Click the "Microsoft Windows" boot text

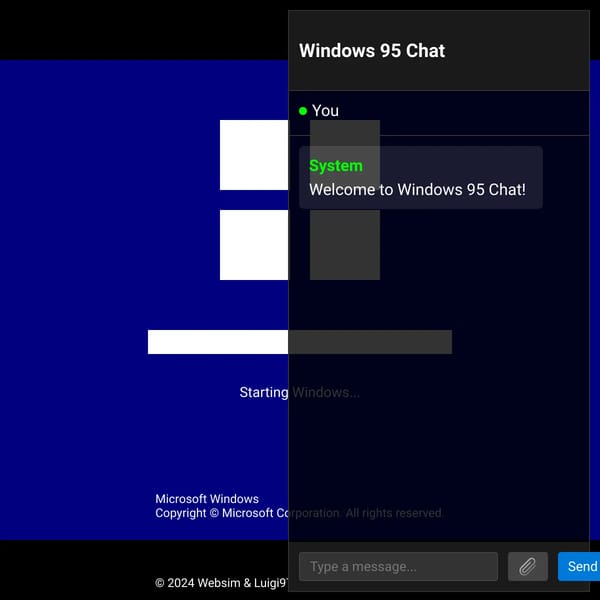pos(207,499)
